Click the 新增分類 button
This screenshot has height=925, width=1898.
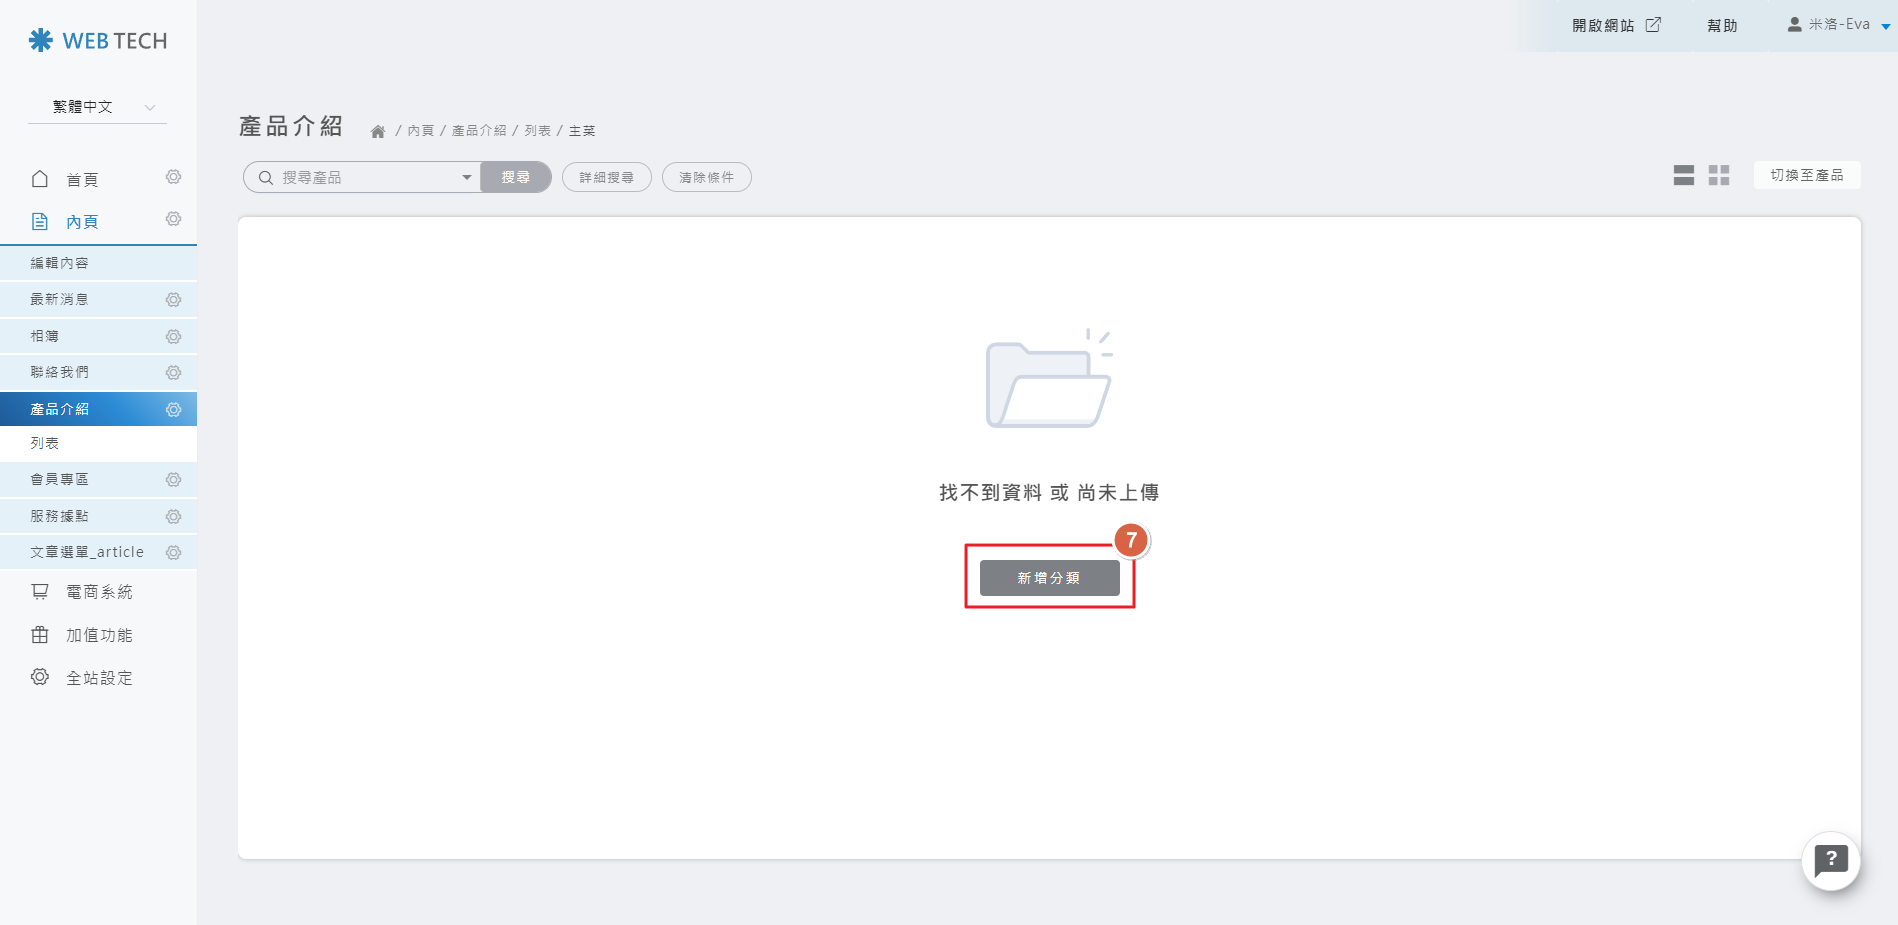(x=1049, y=578)
